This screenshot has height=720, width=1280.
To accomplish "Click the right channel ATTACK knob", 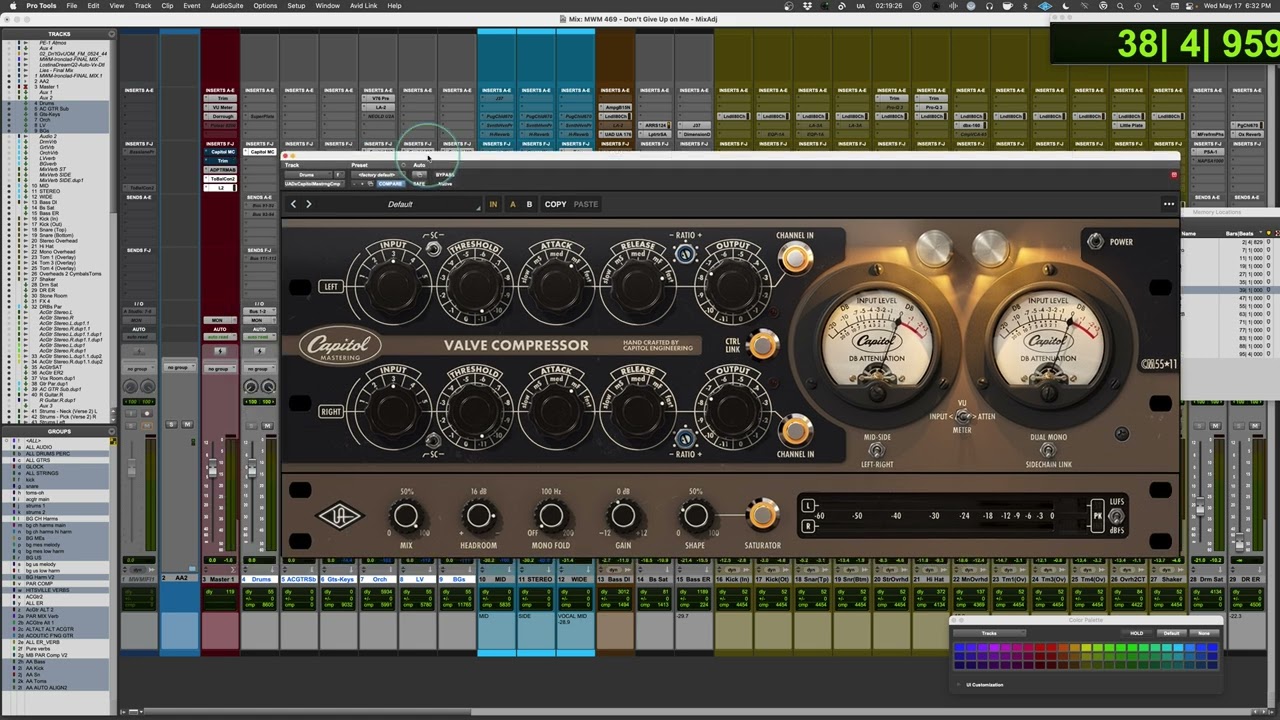I will tap(556, 411).
